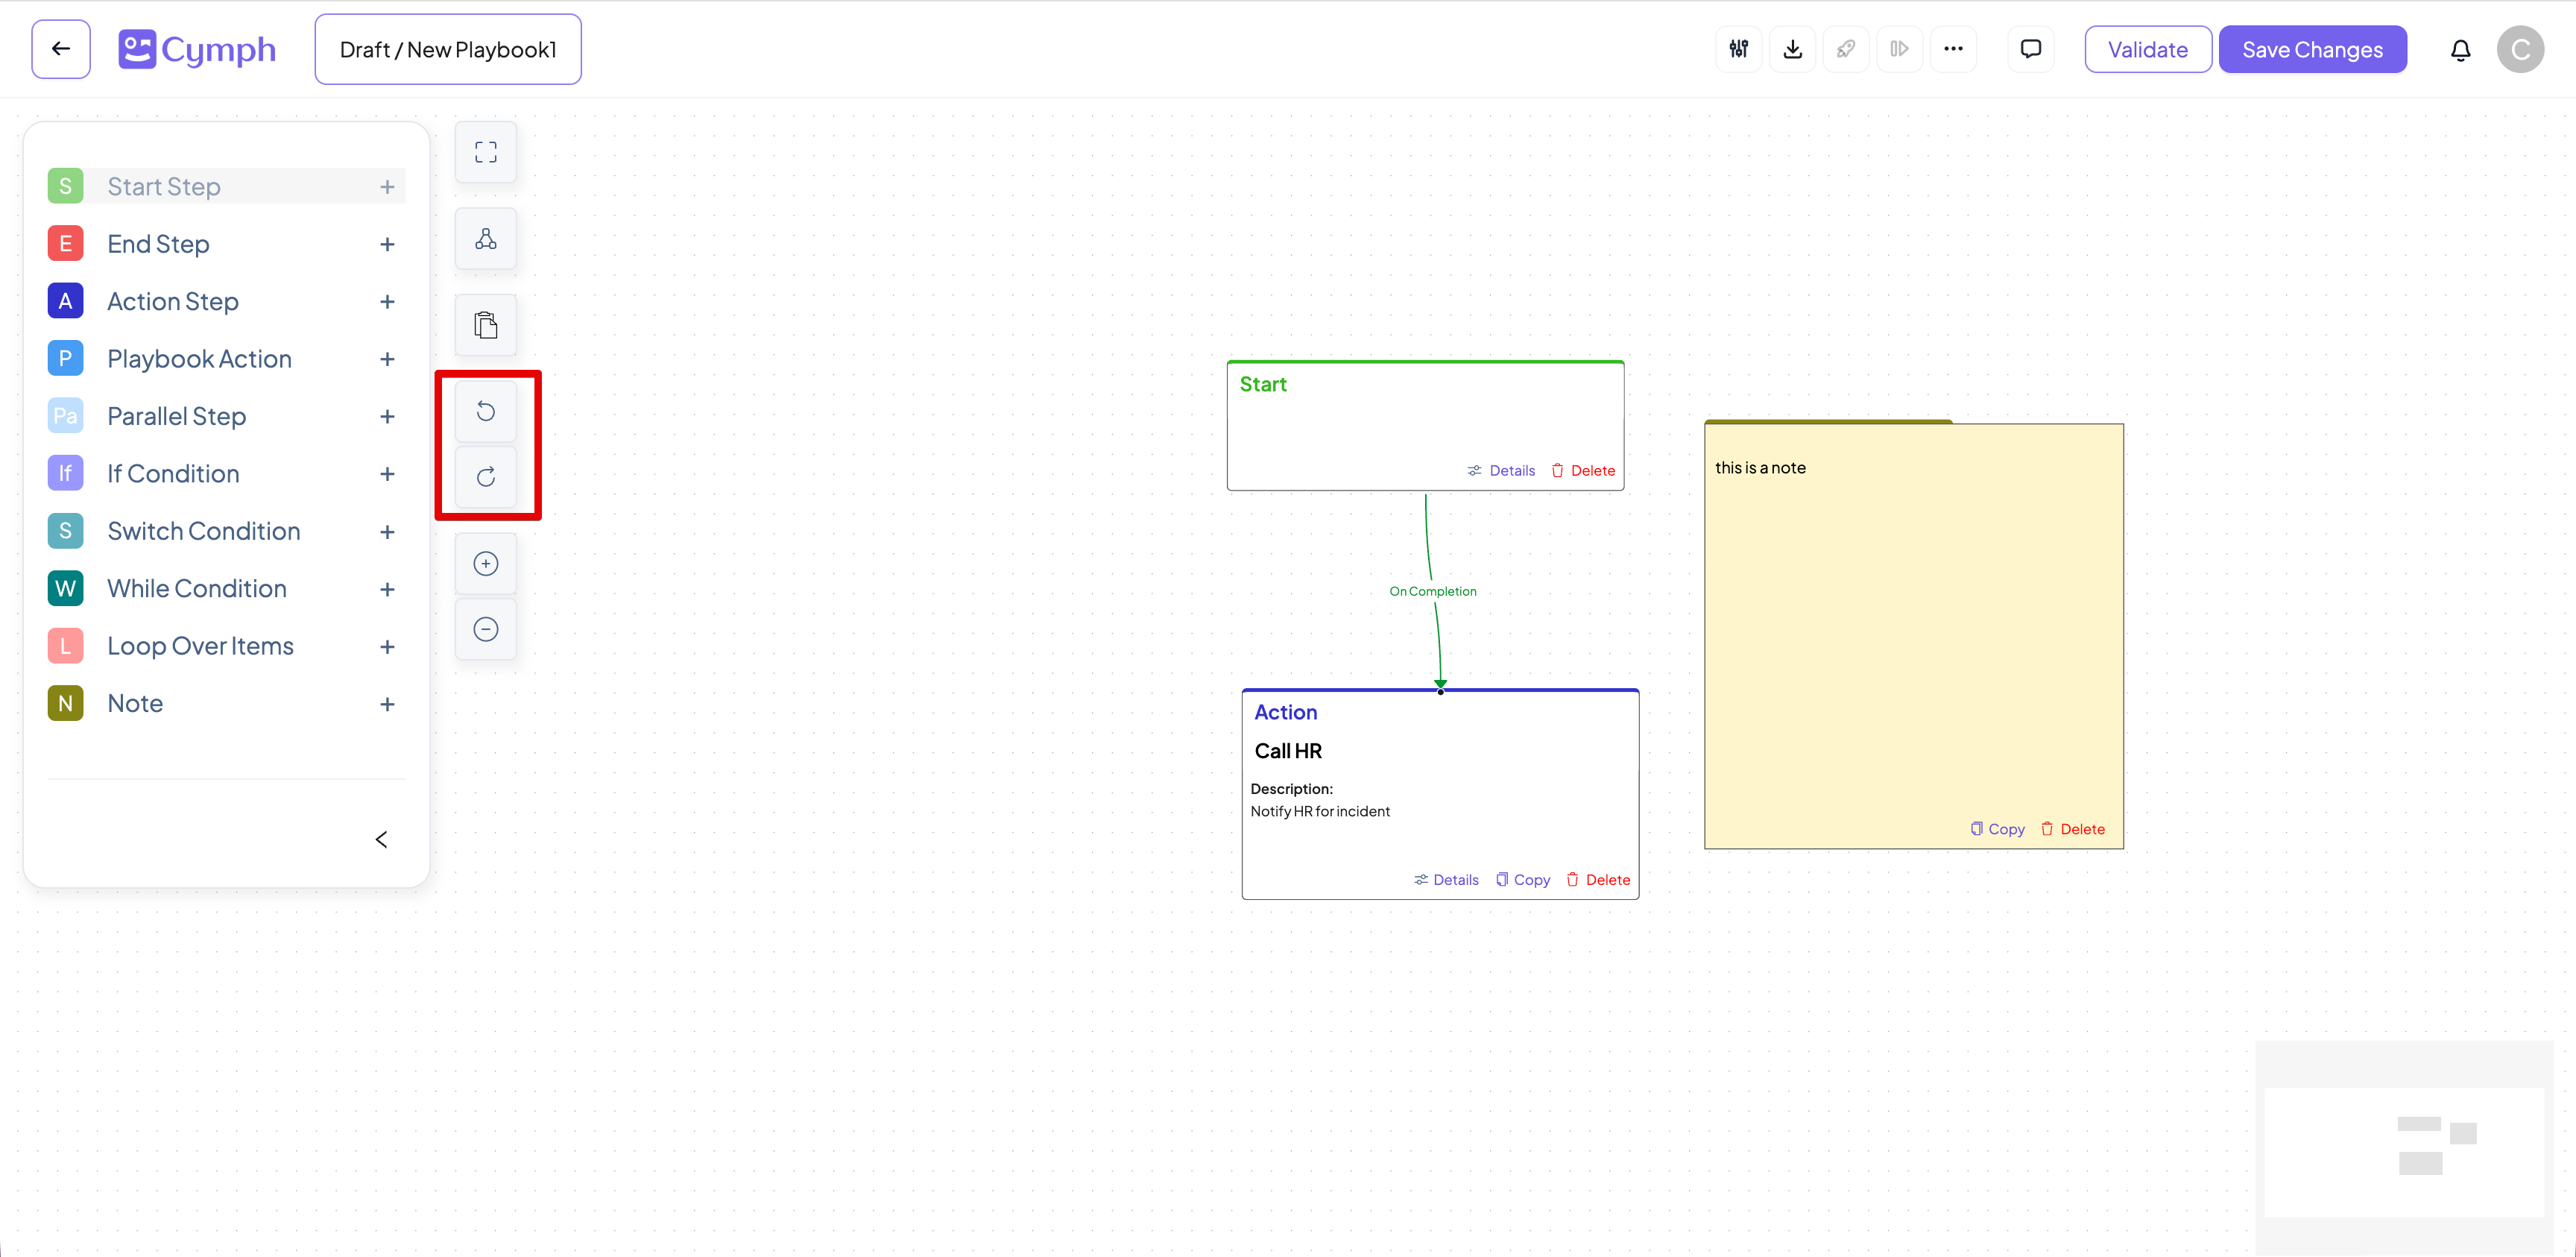
Task: Click the paste clipboard icon
Action: 485,325
